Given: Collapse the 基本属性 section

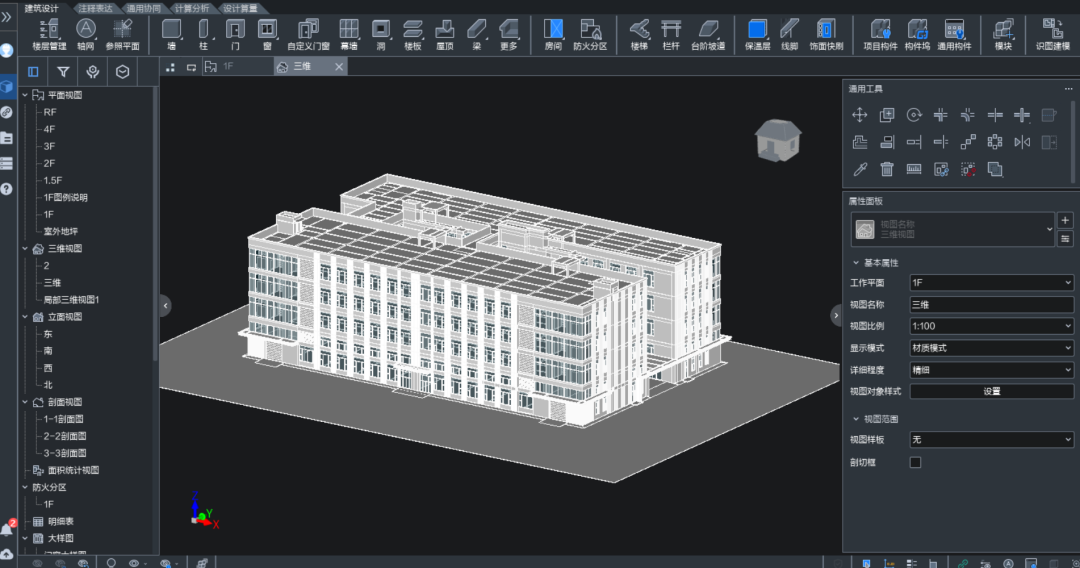Looking at the screenshot, I should 856,263.
